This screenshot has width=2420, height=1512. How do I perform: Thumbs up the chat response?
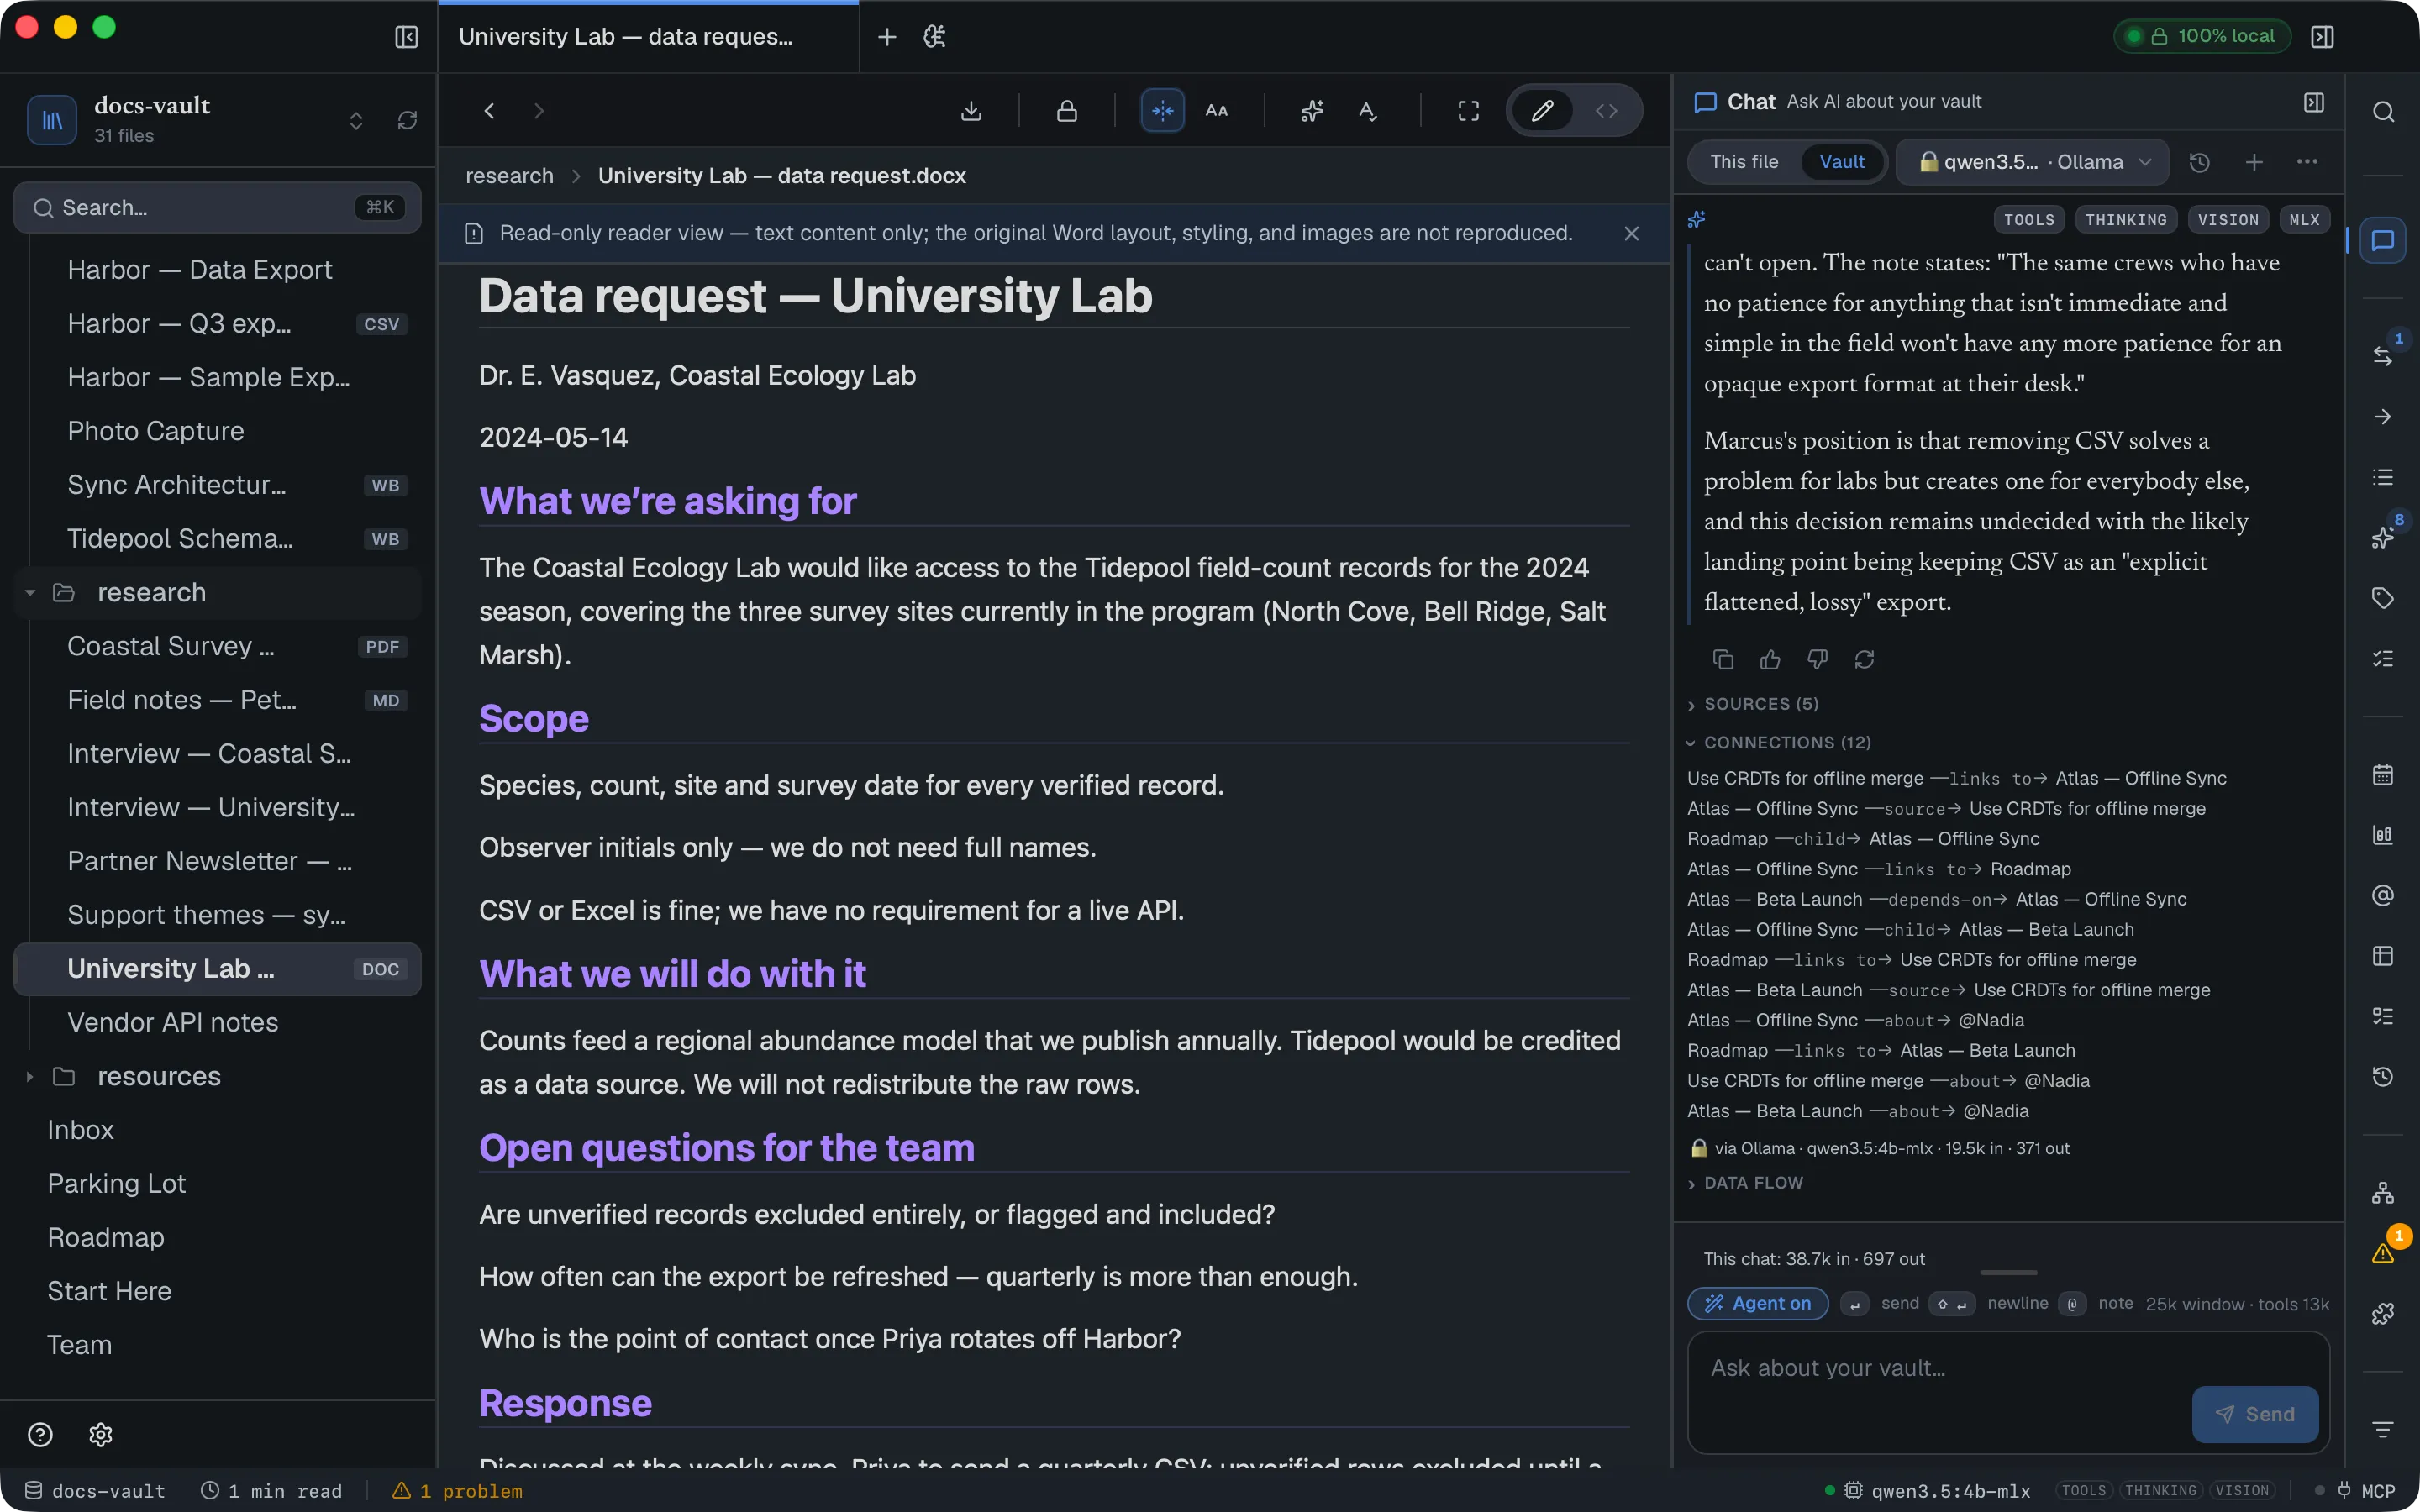pyautogui.click(x=1770, y=659)
